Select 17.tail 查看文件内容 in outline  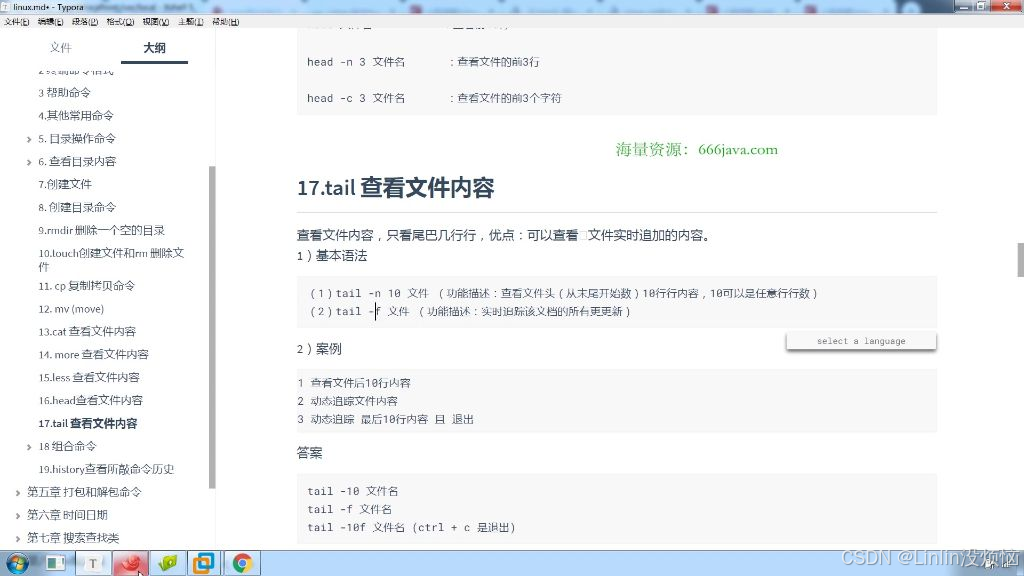coord(88,423)
